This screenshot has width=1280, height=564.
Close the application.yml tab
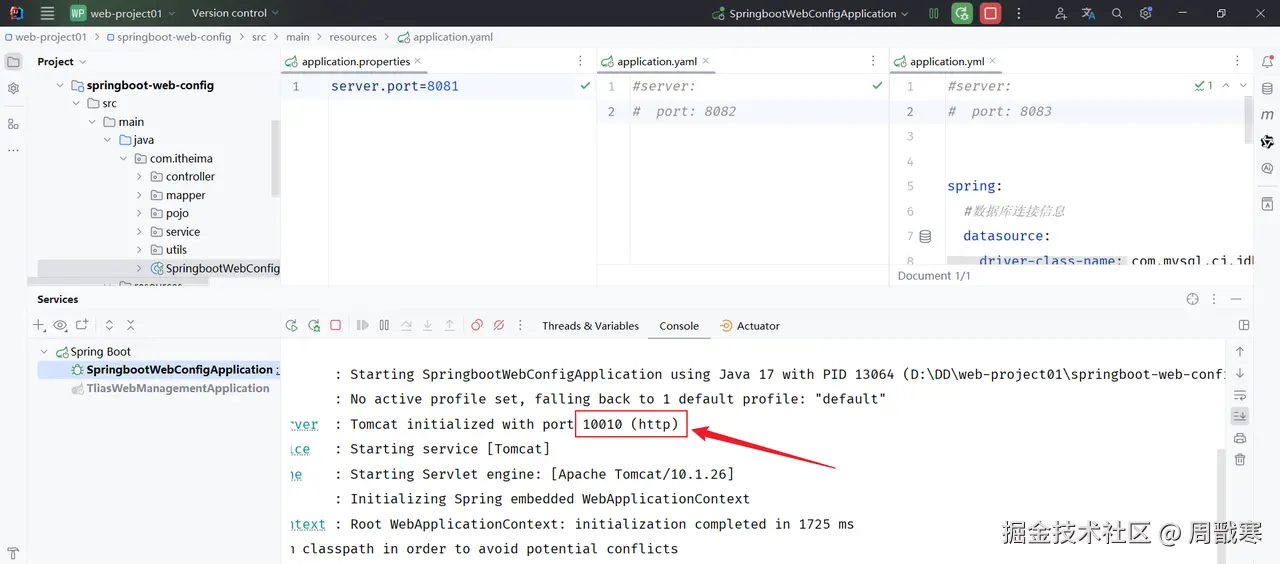coord(992,61)
